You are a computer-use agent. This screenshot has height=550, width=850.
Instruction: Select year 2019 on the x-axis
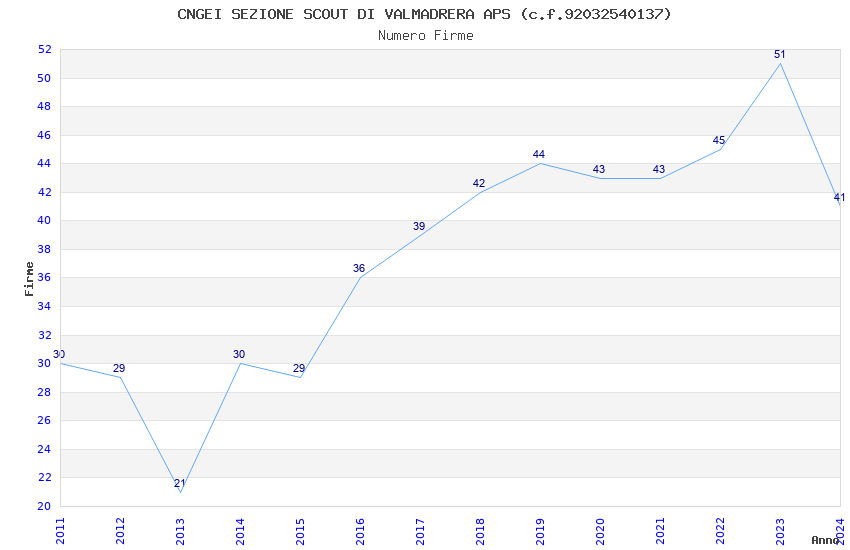(540, 531)
